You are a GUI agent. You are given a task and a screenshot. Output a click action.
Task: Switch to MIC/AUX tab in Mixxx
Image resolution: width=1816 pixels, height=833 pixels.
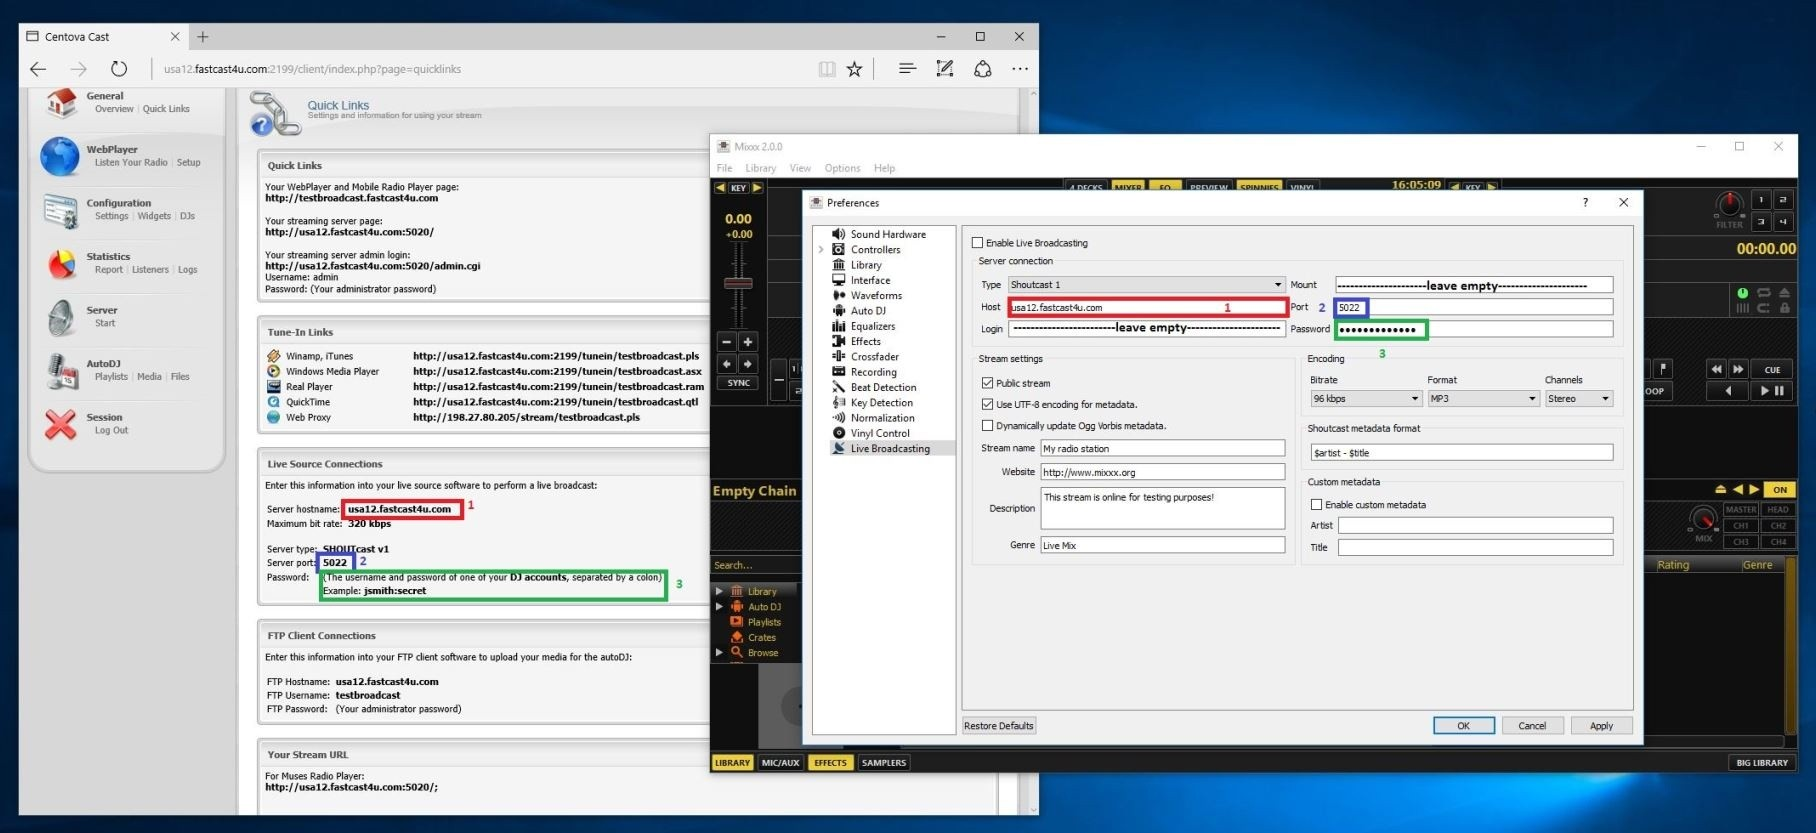point(780,763)
